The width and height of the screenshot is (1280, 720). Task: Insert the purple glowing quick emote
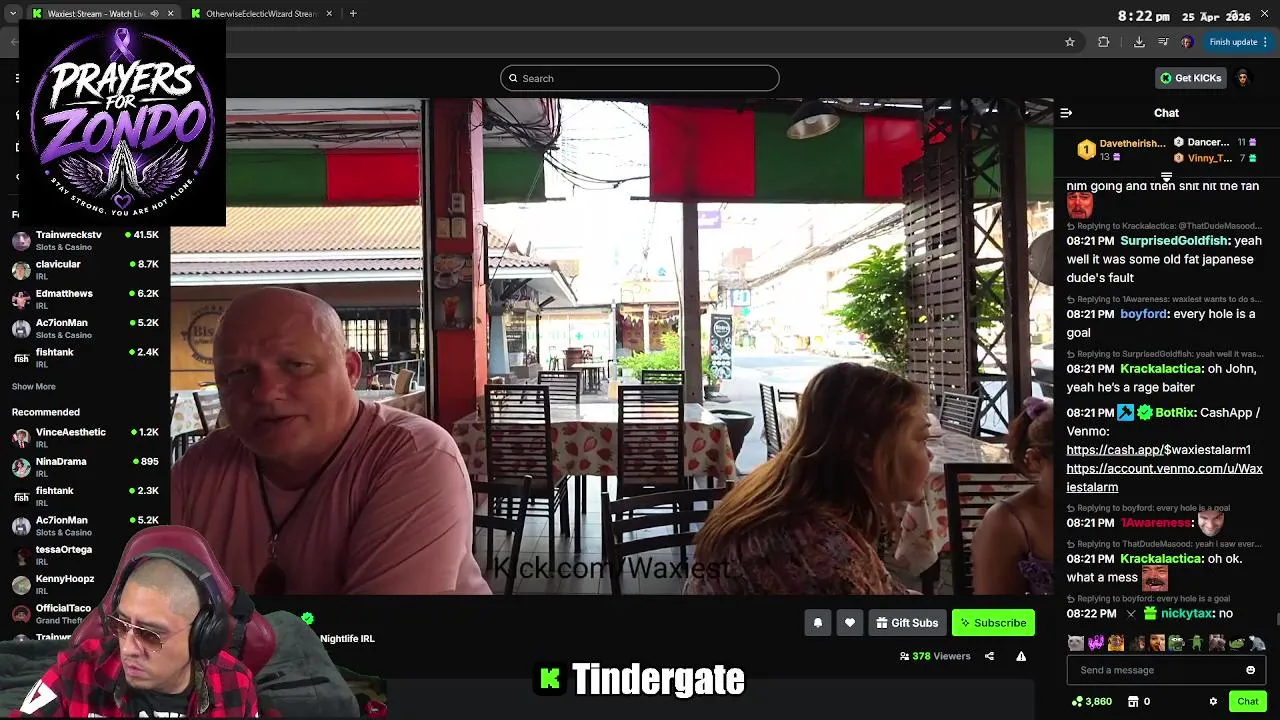(x=1095, y=643)
